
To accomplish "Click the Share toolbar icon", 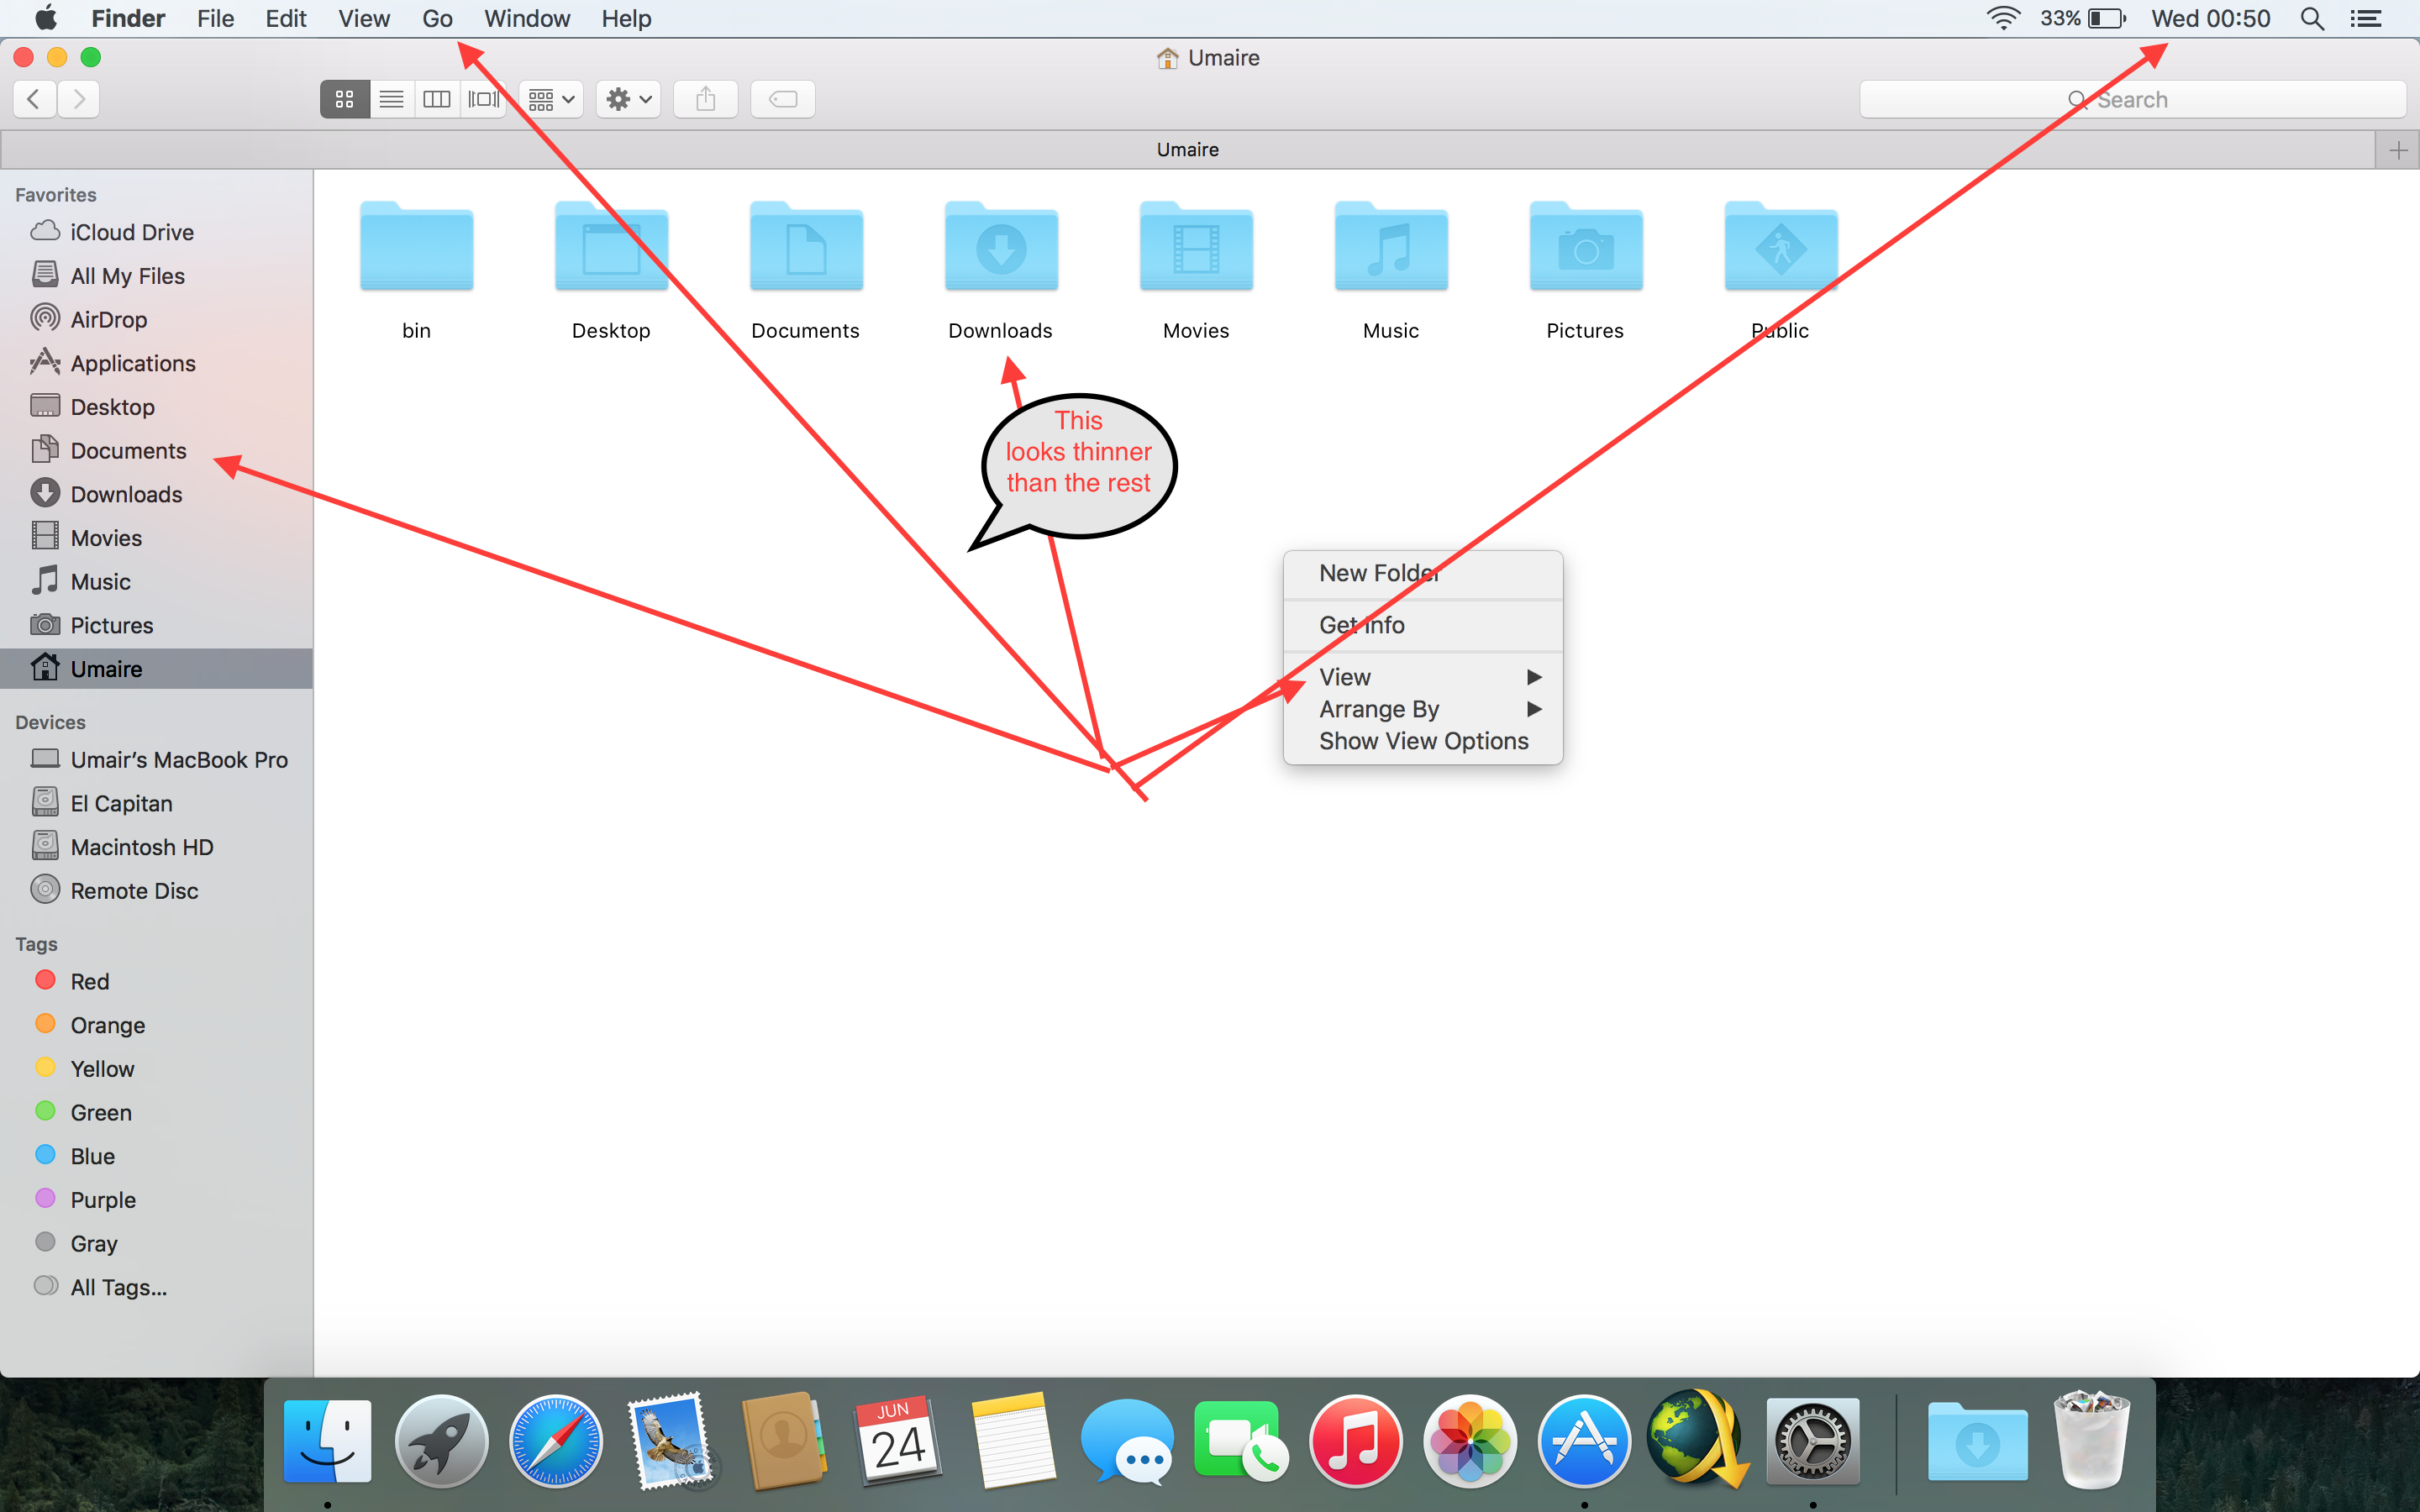I will tap(705, 99).
